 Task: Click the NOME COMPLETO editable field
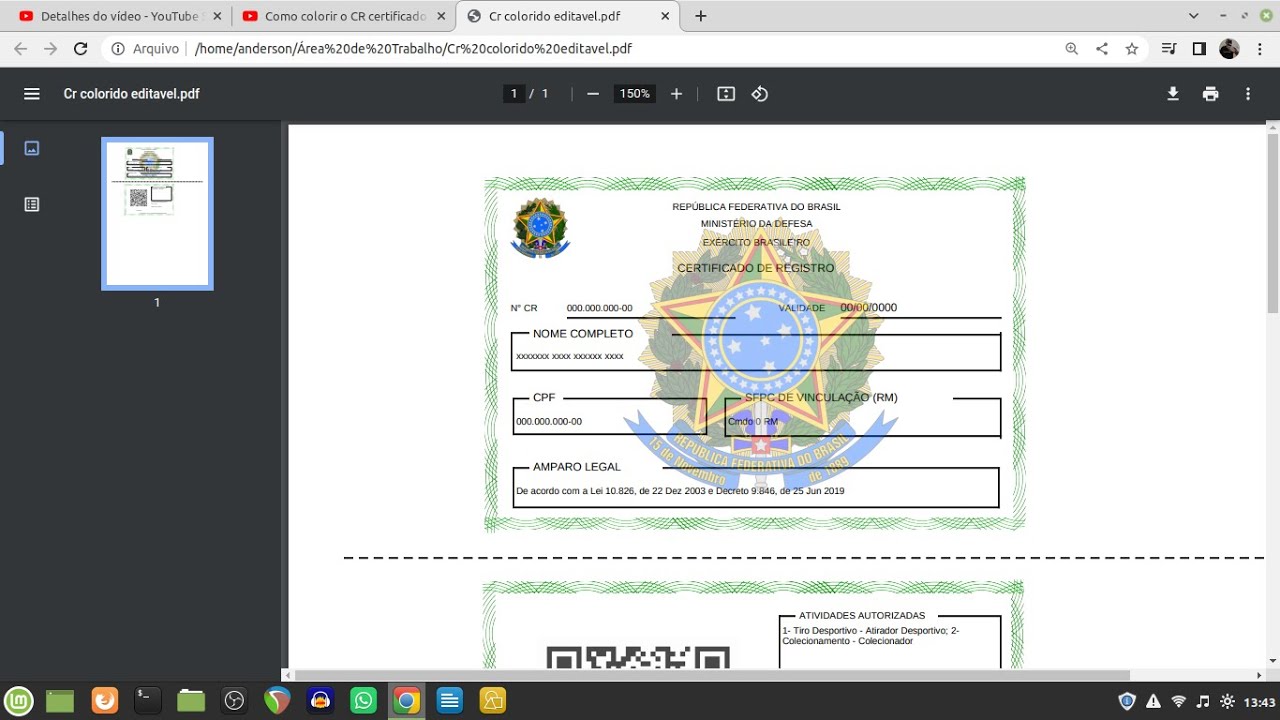756,352
